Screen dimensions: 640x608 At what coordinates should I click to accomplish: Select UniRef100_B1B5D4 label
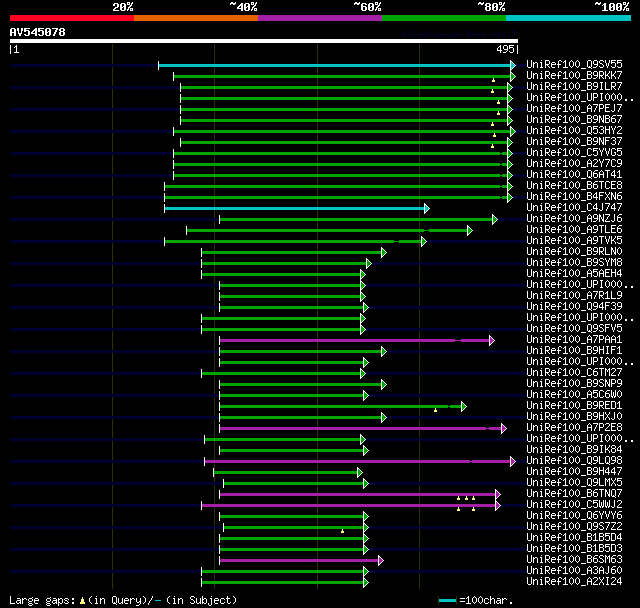[574, 538]
